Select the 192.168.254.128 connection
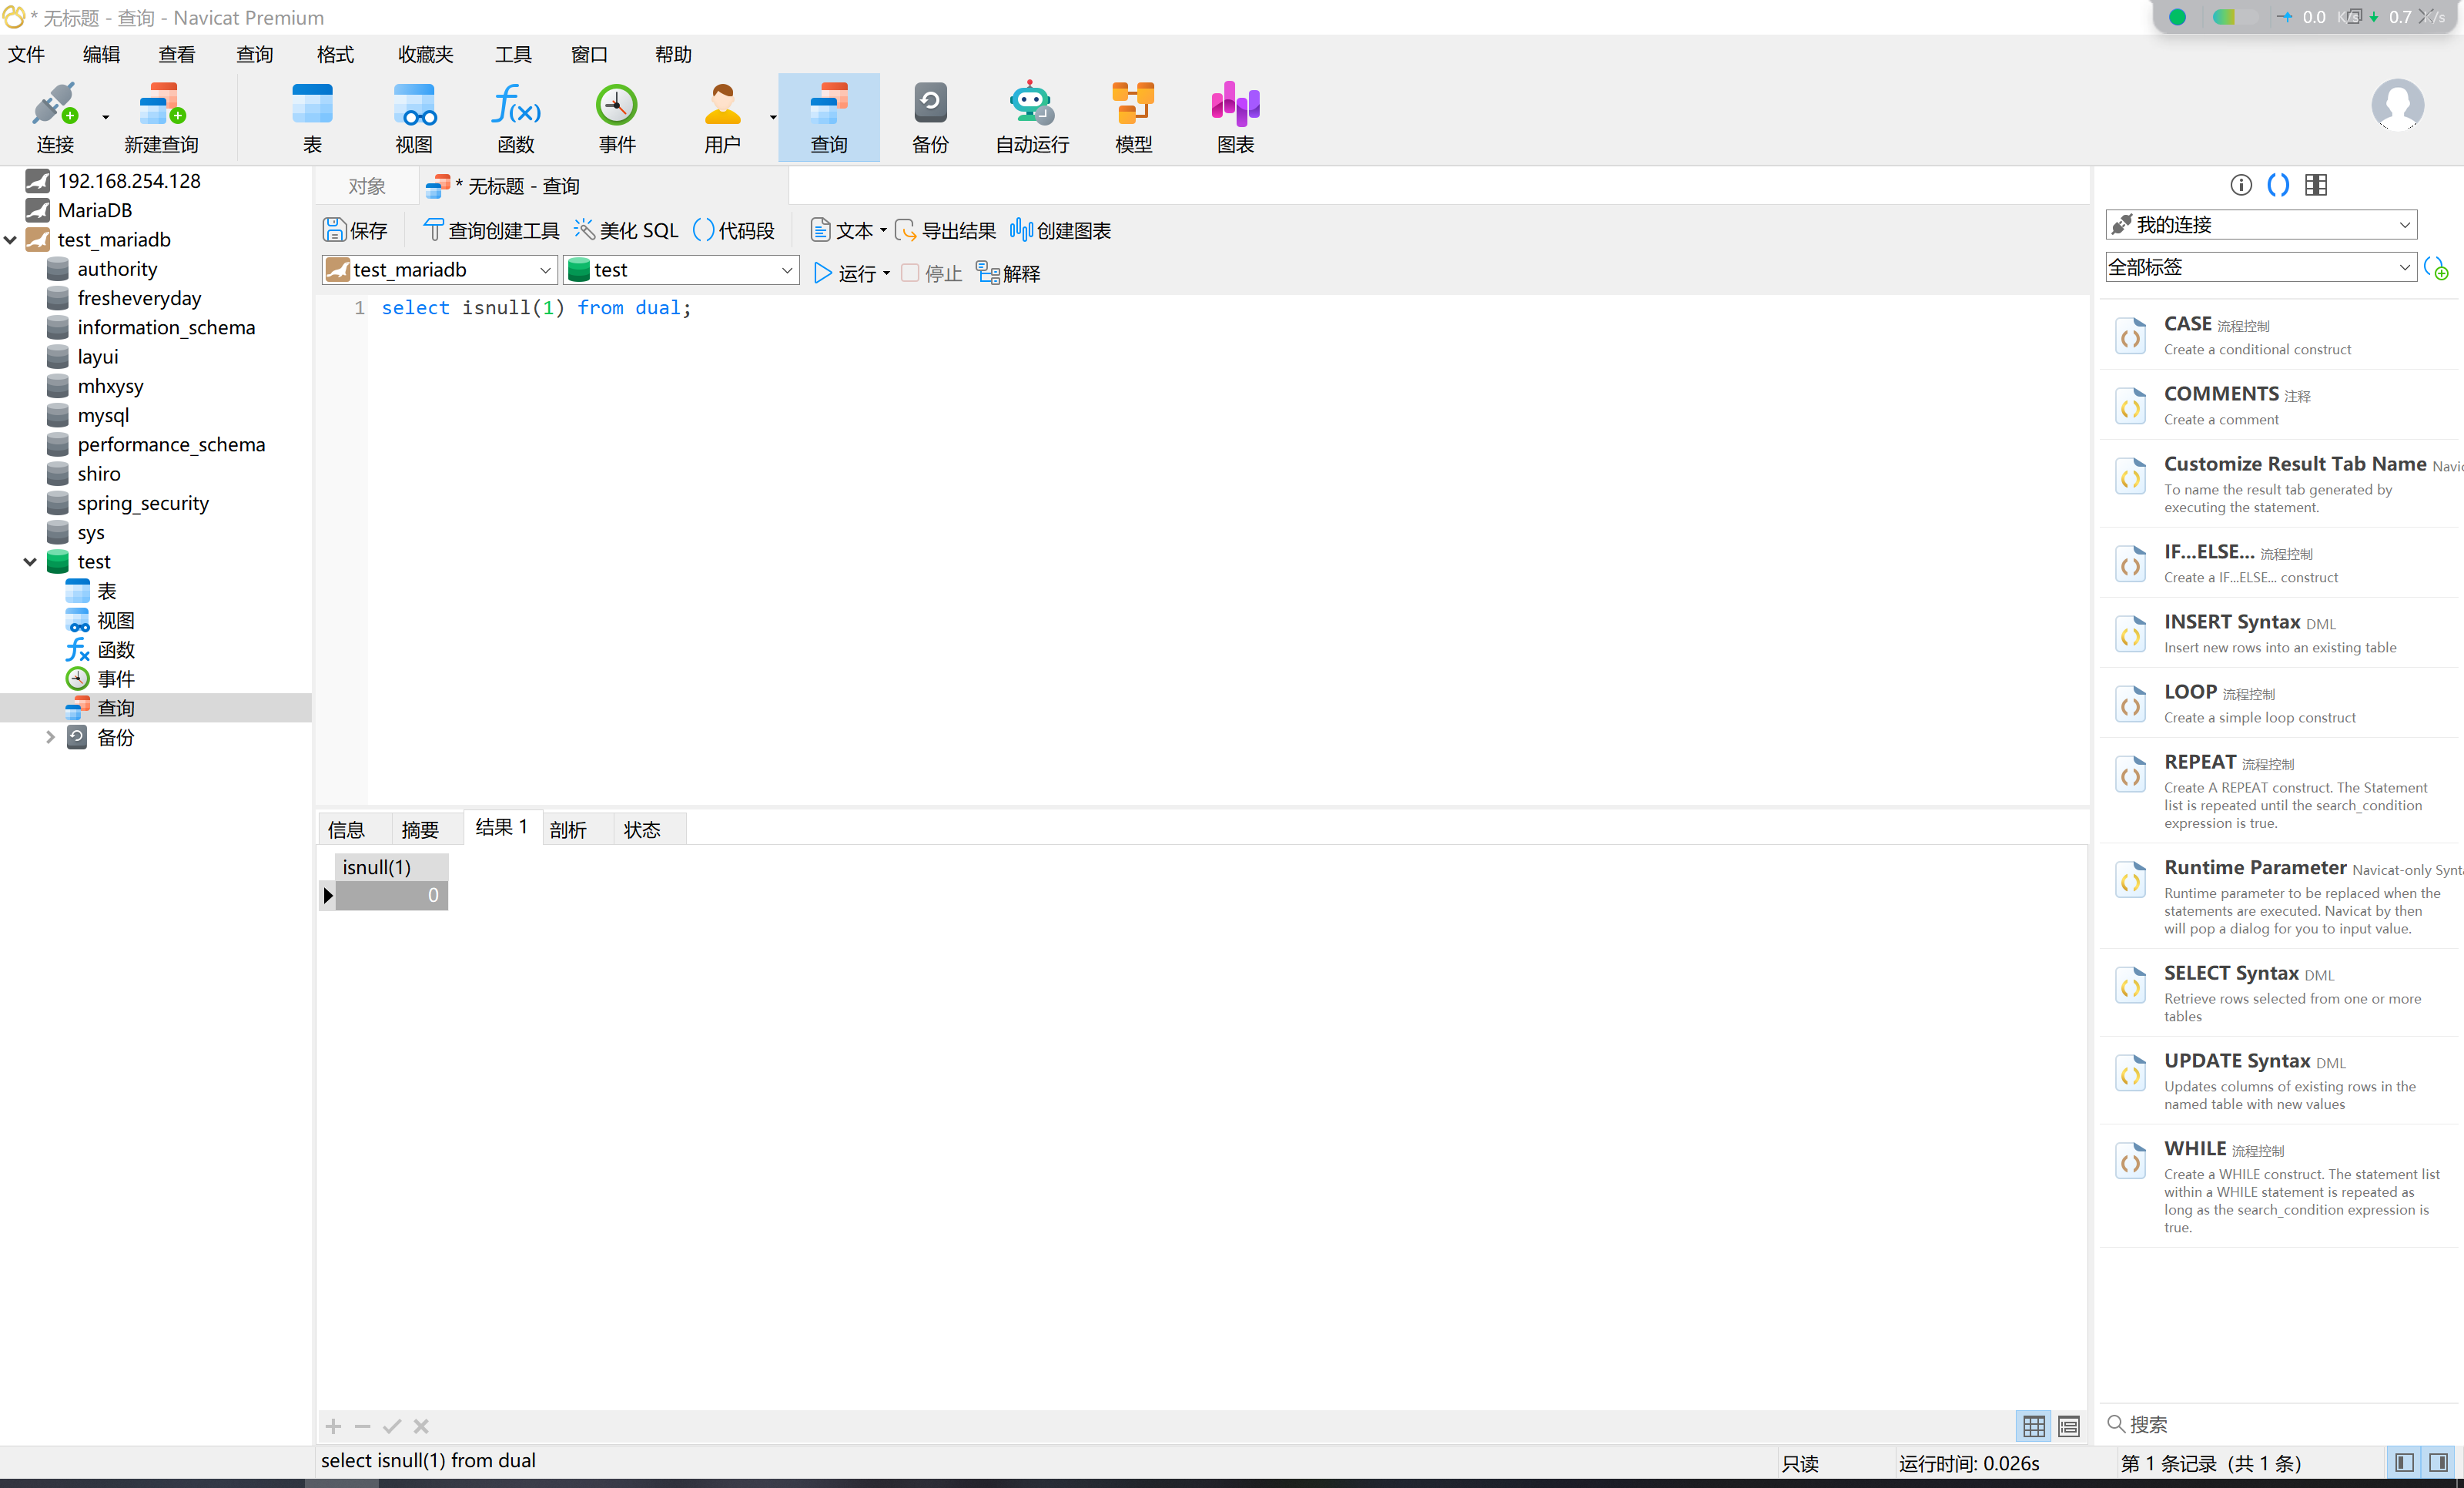 click(x=129, y=181)
